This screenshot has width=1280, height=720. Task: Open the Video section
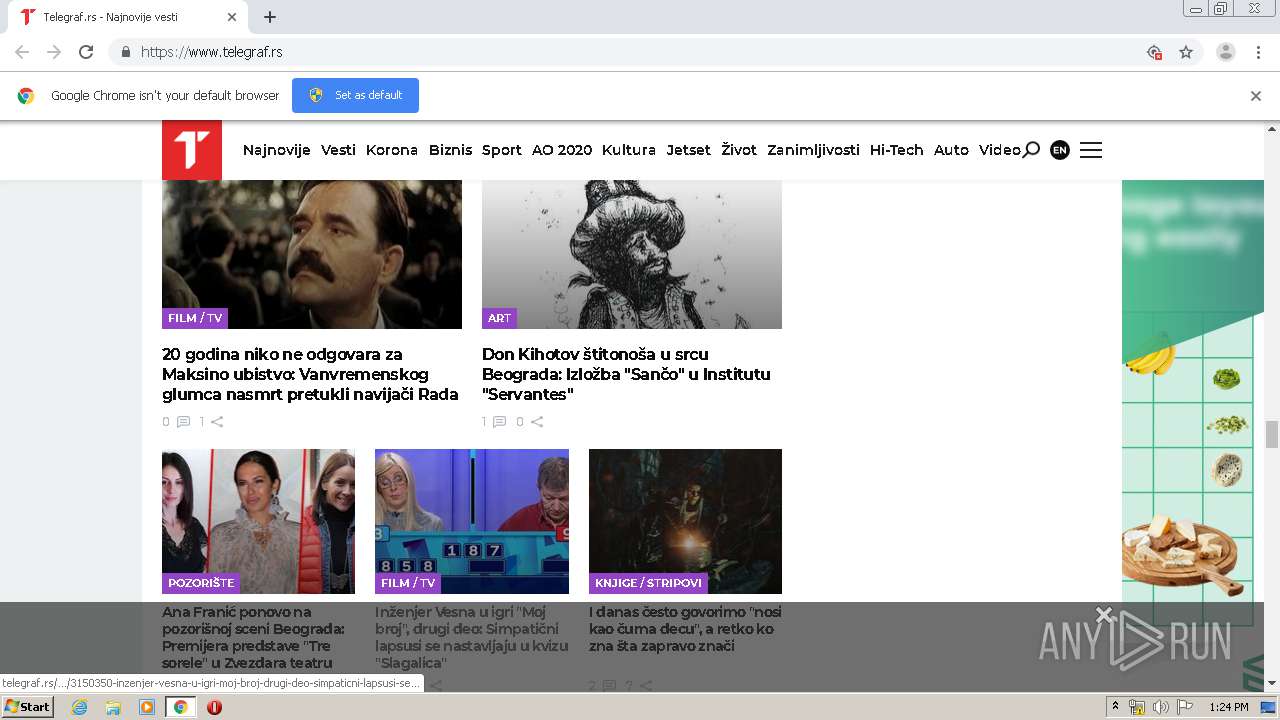(1000, 150)
